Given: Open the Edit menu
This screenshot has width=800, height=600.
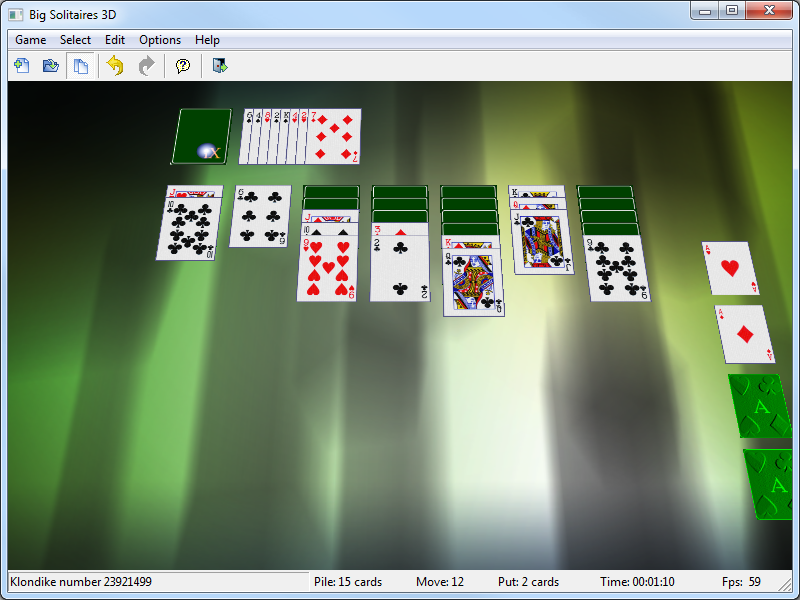Looking at the screenshot, I should pyautogui.click(x=115, y=40).
